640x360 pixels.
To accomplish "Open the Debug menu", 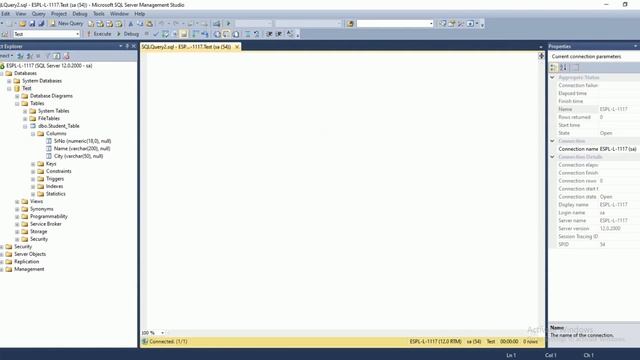I will pyautogui.click(x=80, y=14).
